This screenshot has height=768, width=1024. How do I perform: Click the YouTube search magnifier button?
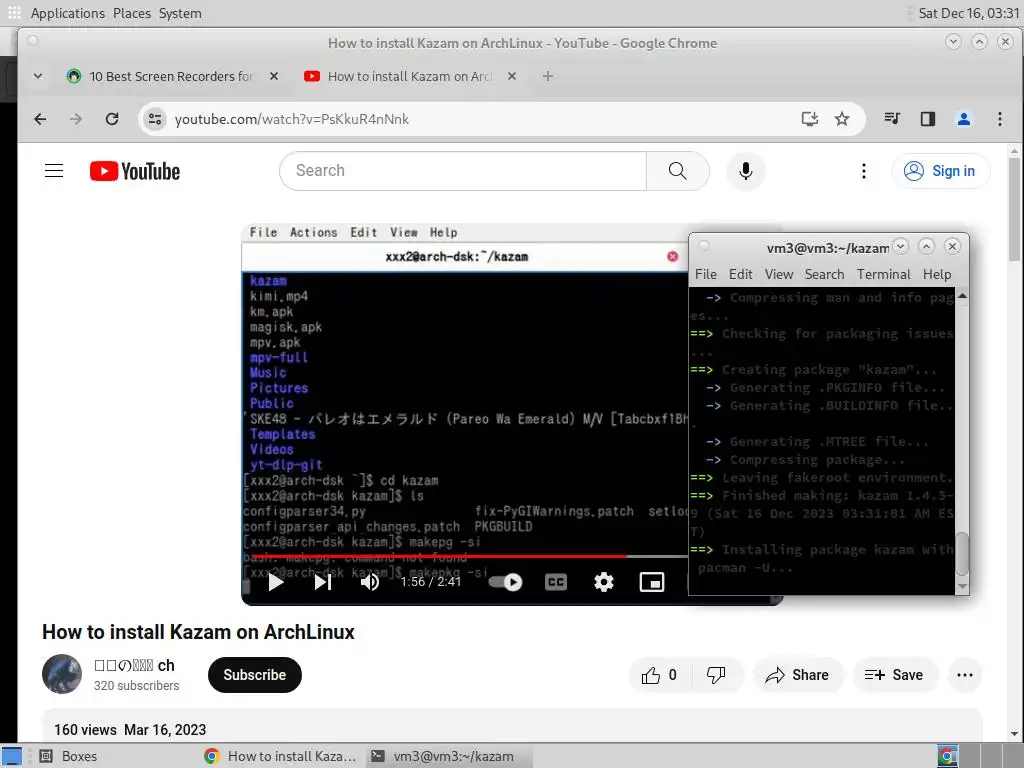(678, 171)
